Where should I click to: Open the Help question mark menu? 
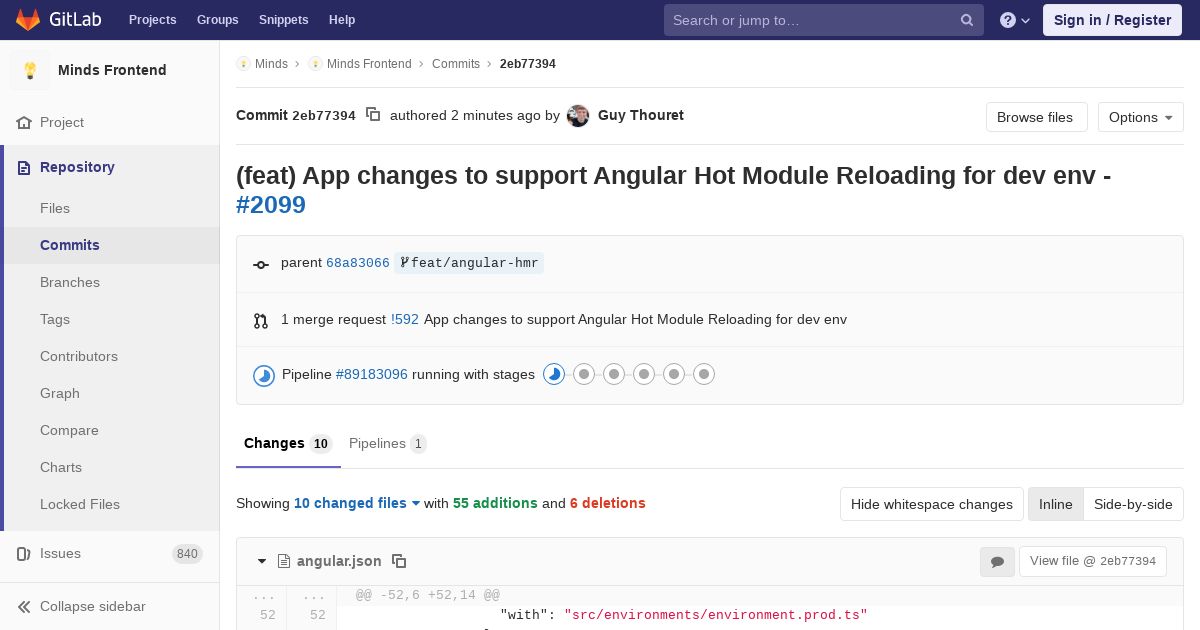(1015, 20)
